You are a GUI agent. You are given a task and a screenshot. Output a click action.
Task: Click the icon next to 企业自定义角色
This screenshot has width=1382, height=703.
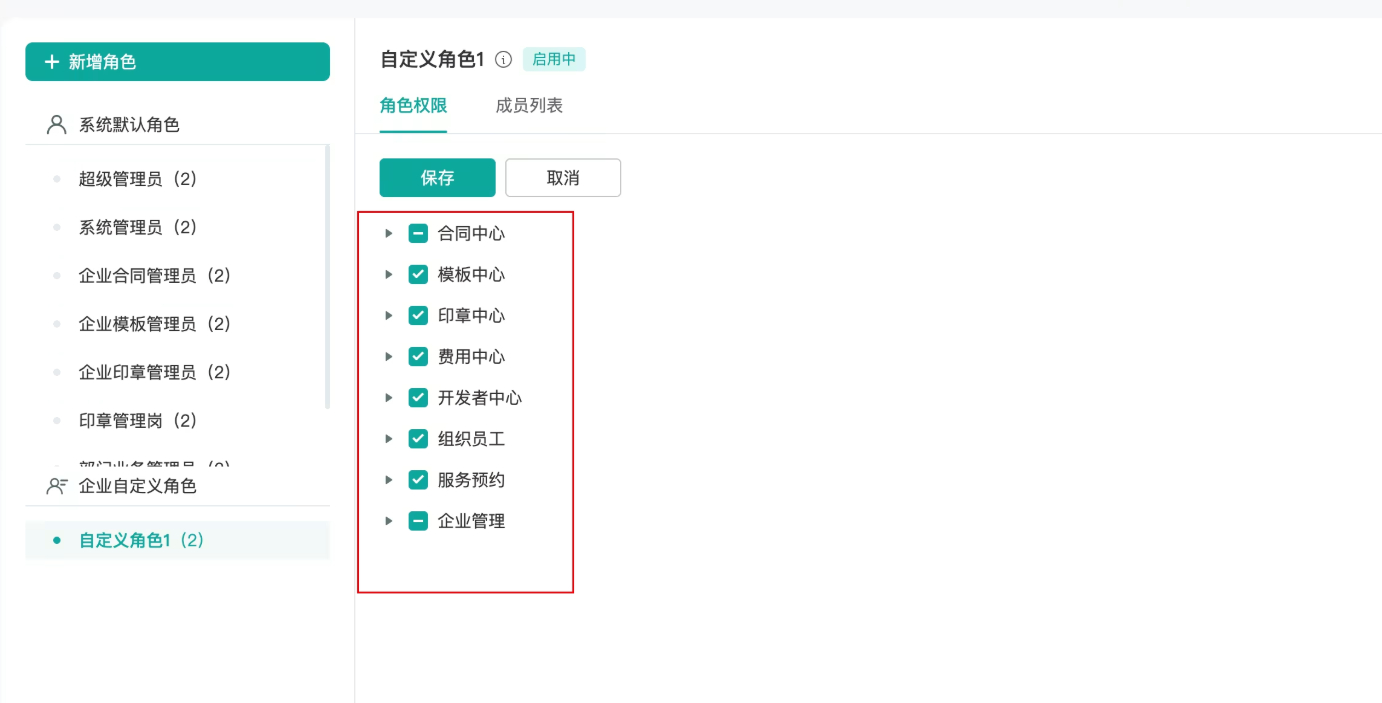57,486
